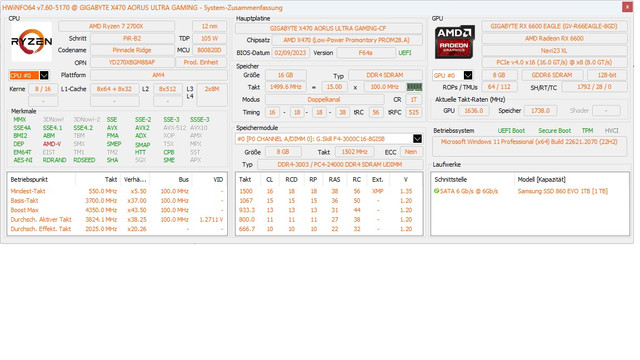Viewport: 640px width, 360px height.
Task: Click the Prod. Einheit button
Action: point(201,62)
